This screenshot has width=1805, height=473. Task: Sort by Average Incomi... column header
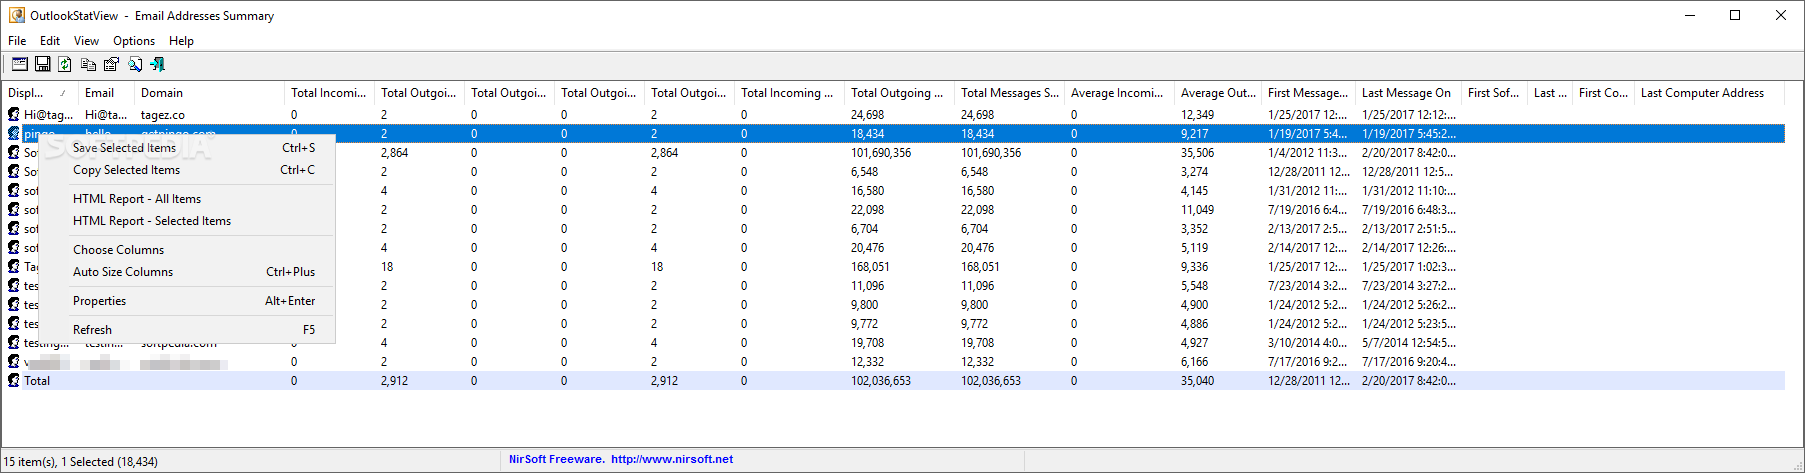tap(1120, 93)
